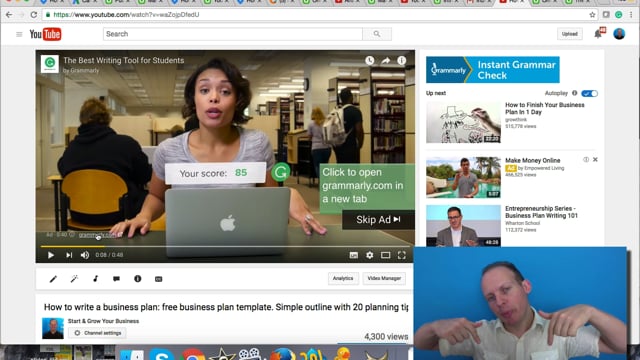
Task: Click the share arrow on the video
Action: coord(386,60)
